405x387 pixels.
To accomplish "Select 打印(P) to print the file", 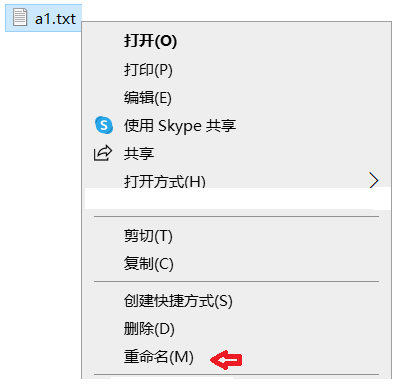I will pos(148,70).
